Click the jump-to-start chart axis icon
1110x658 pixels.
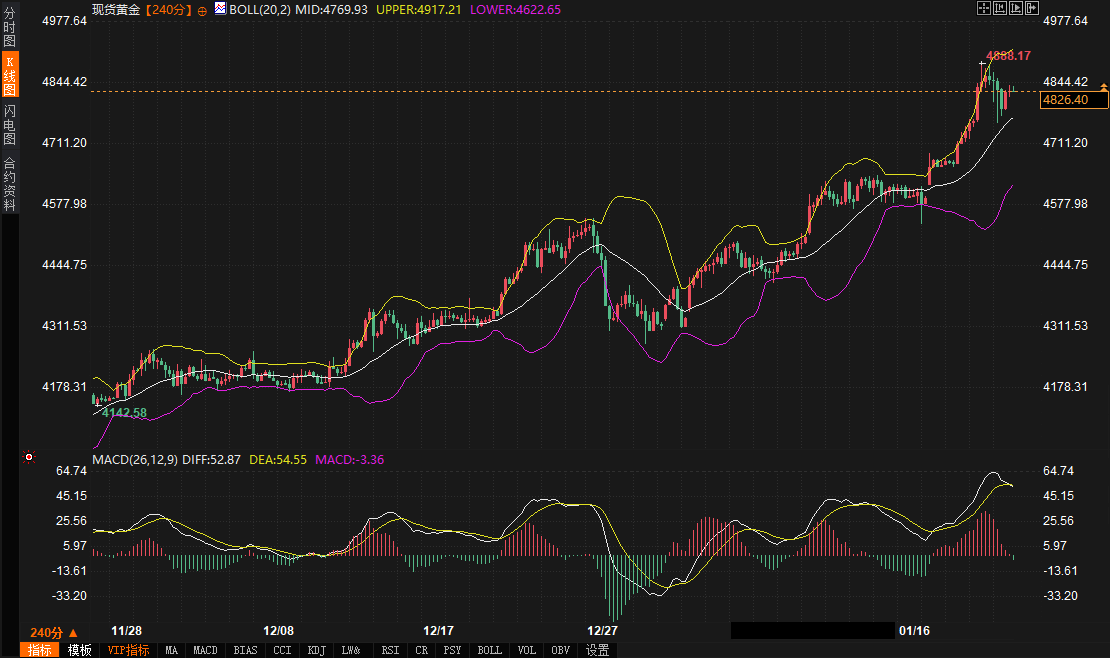pos(999,8)
